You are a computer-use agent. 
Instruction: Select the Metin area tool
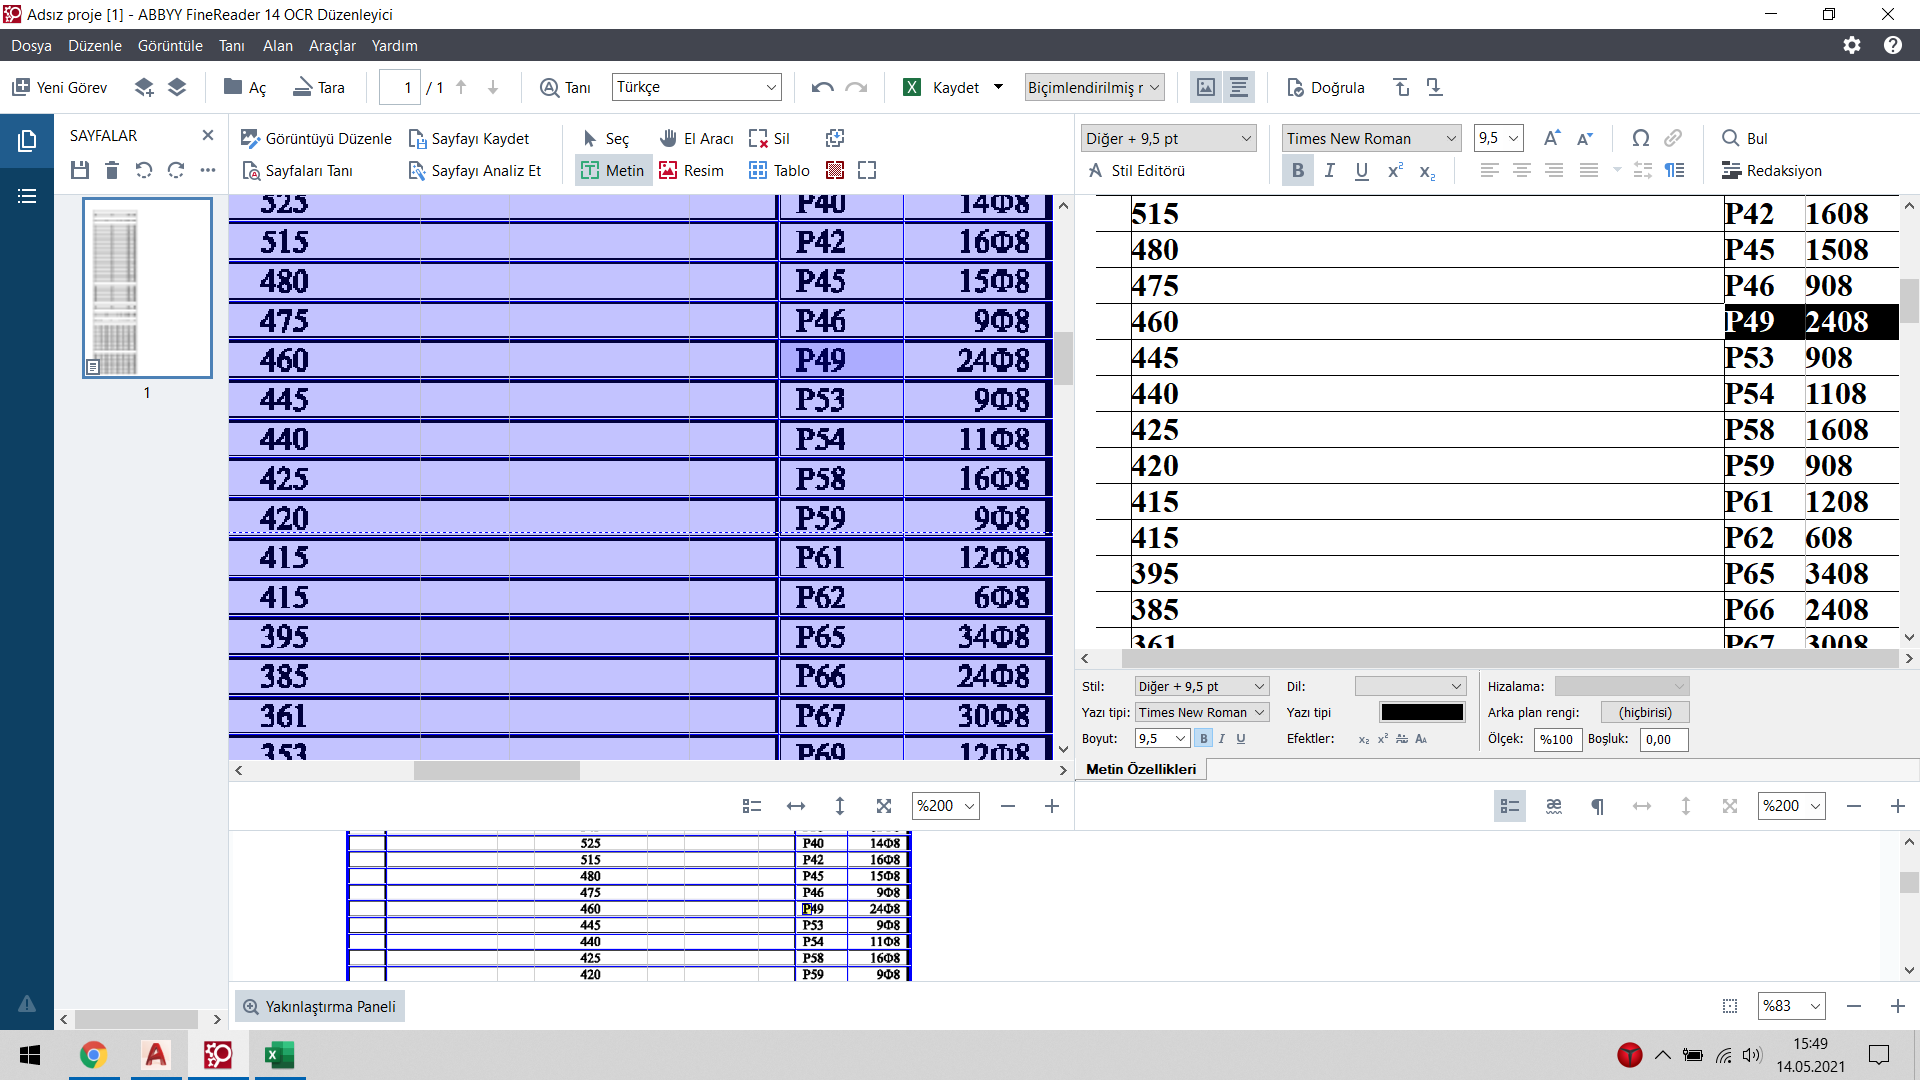tap(613, 171)
